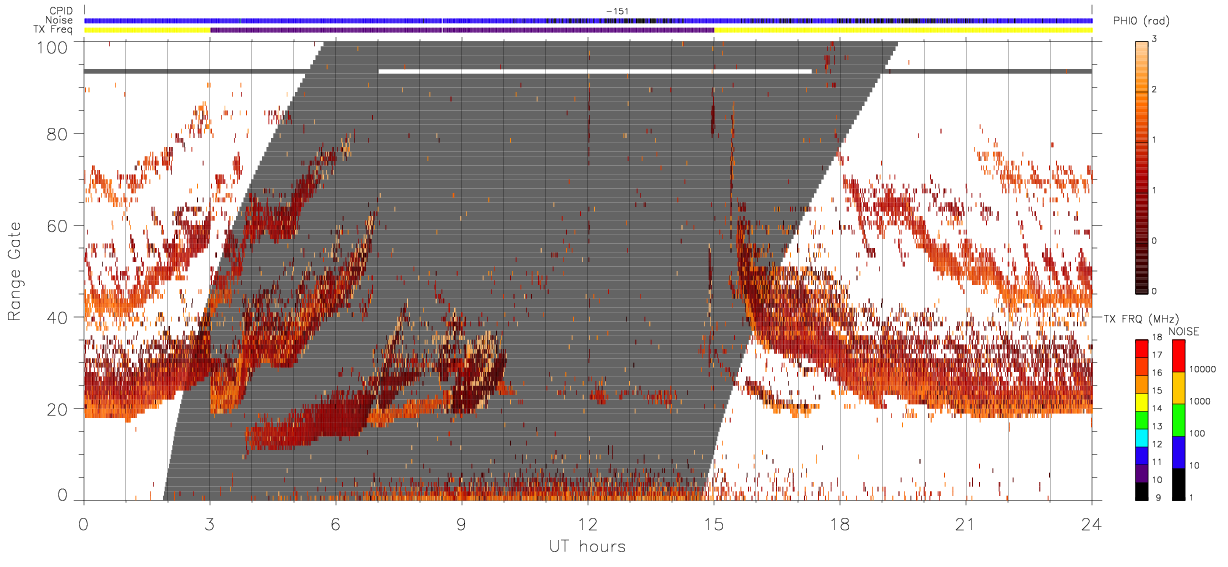1228x567 pixels.
Task: Pick the purple 10-11 MHz swatch
Action: click(x=1141, y=474)
